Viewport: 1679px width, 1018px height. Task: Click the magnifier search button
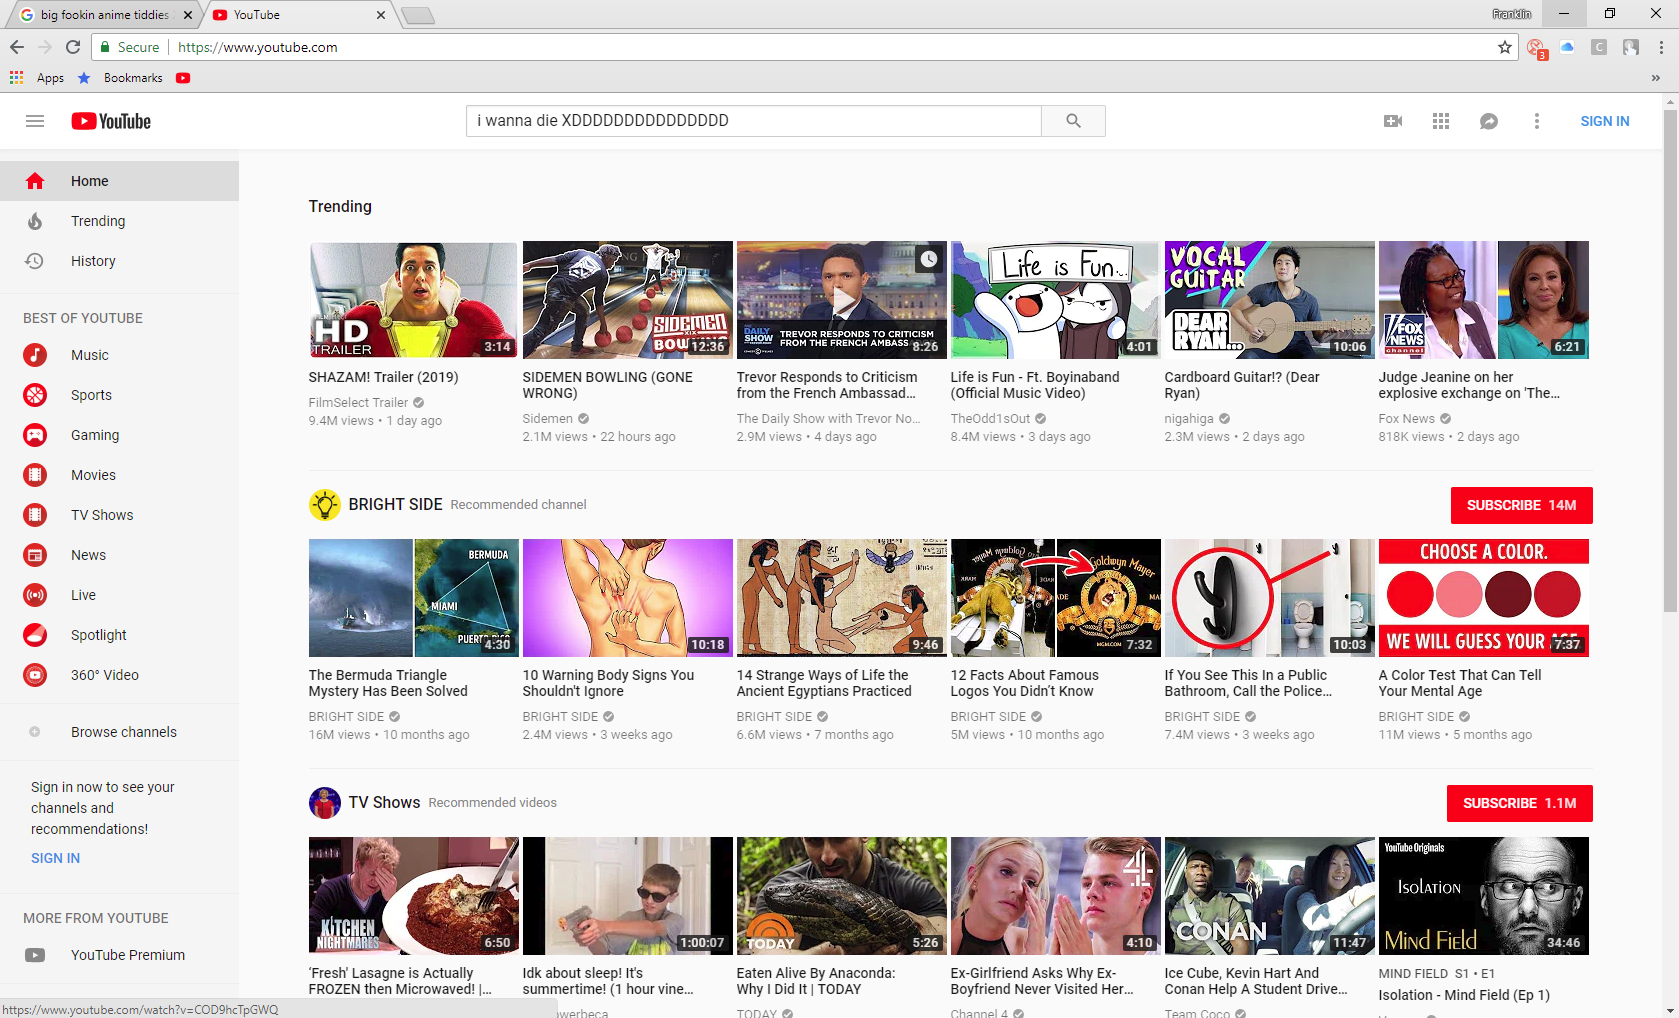click(x=1073, y=121)
